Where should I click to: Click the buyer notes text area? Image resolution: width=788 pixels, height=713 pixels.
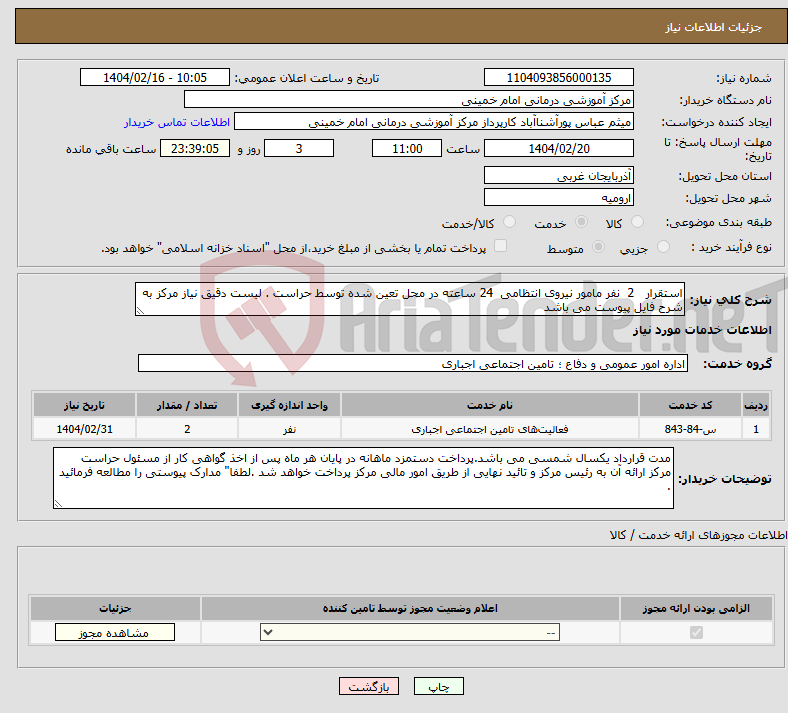pos(363,478)
